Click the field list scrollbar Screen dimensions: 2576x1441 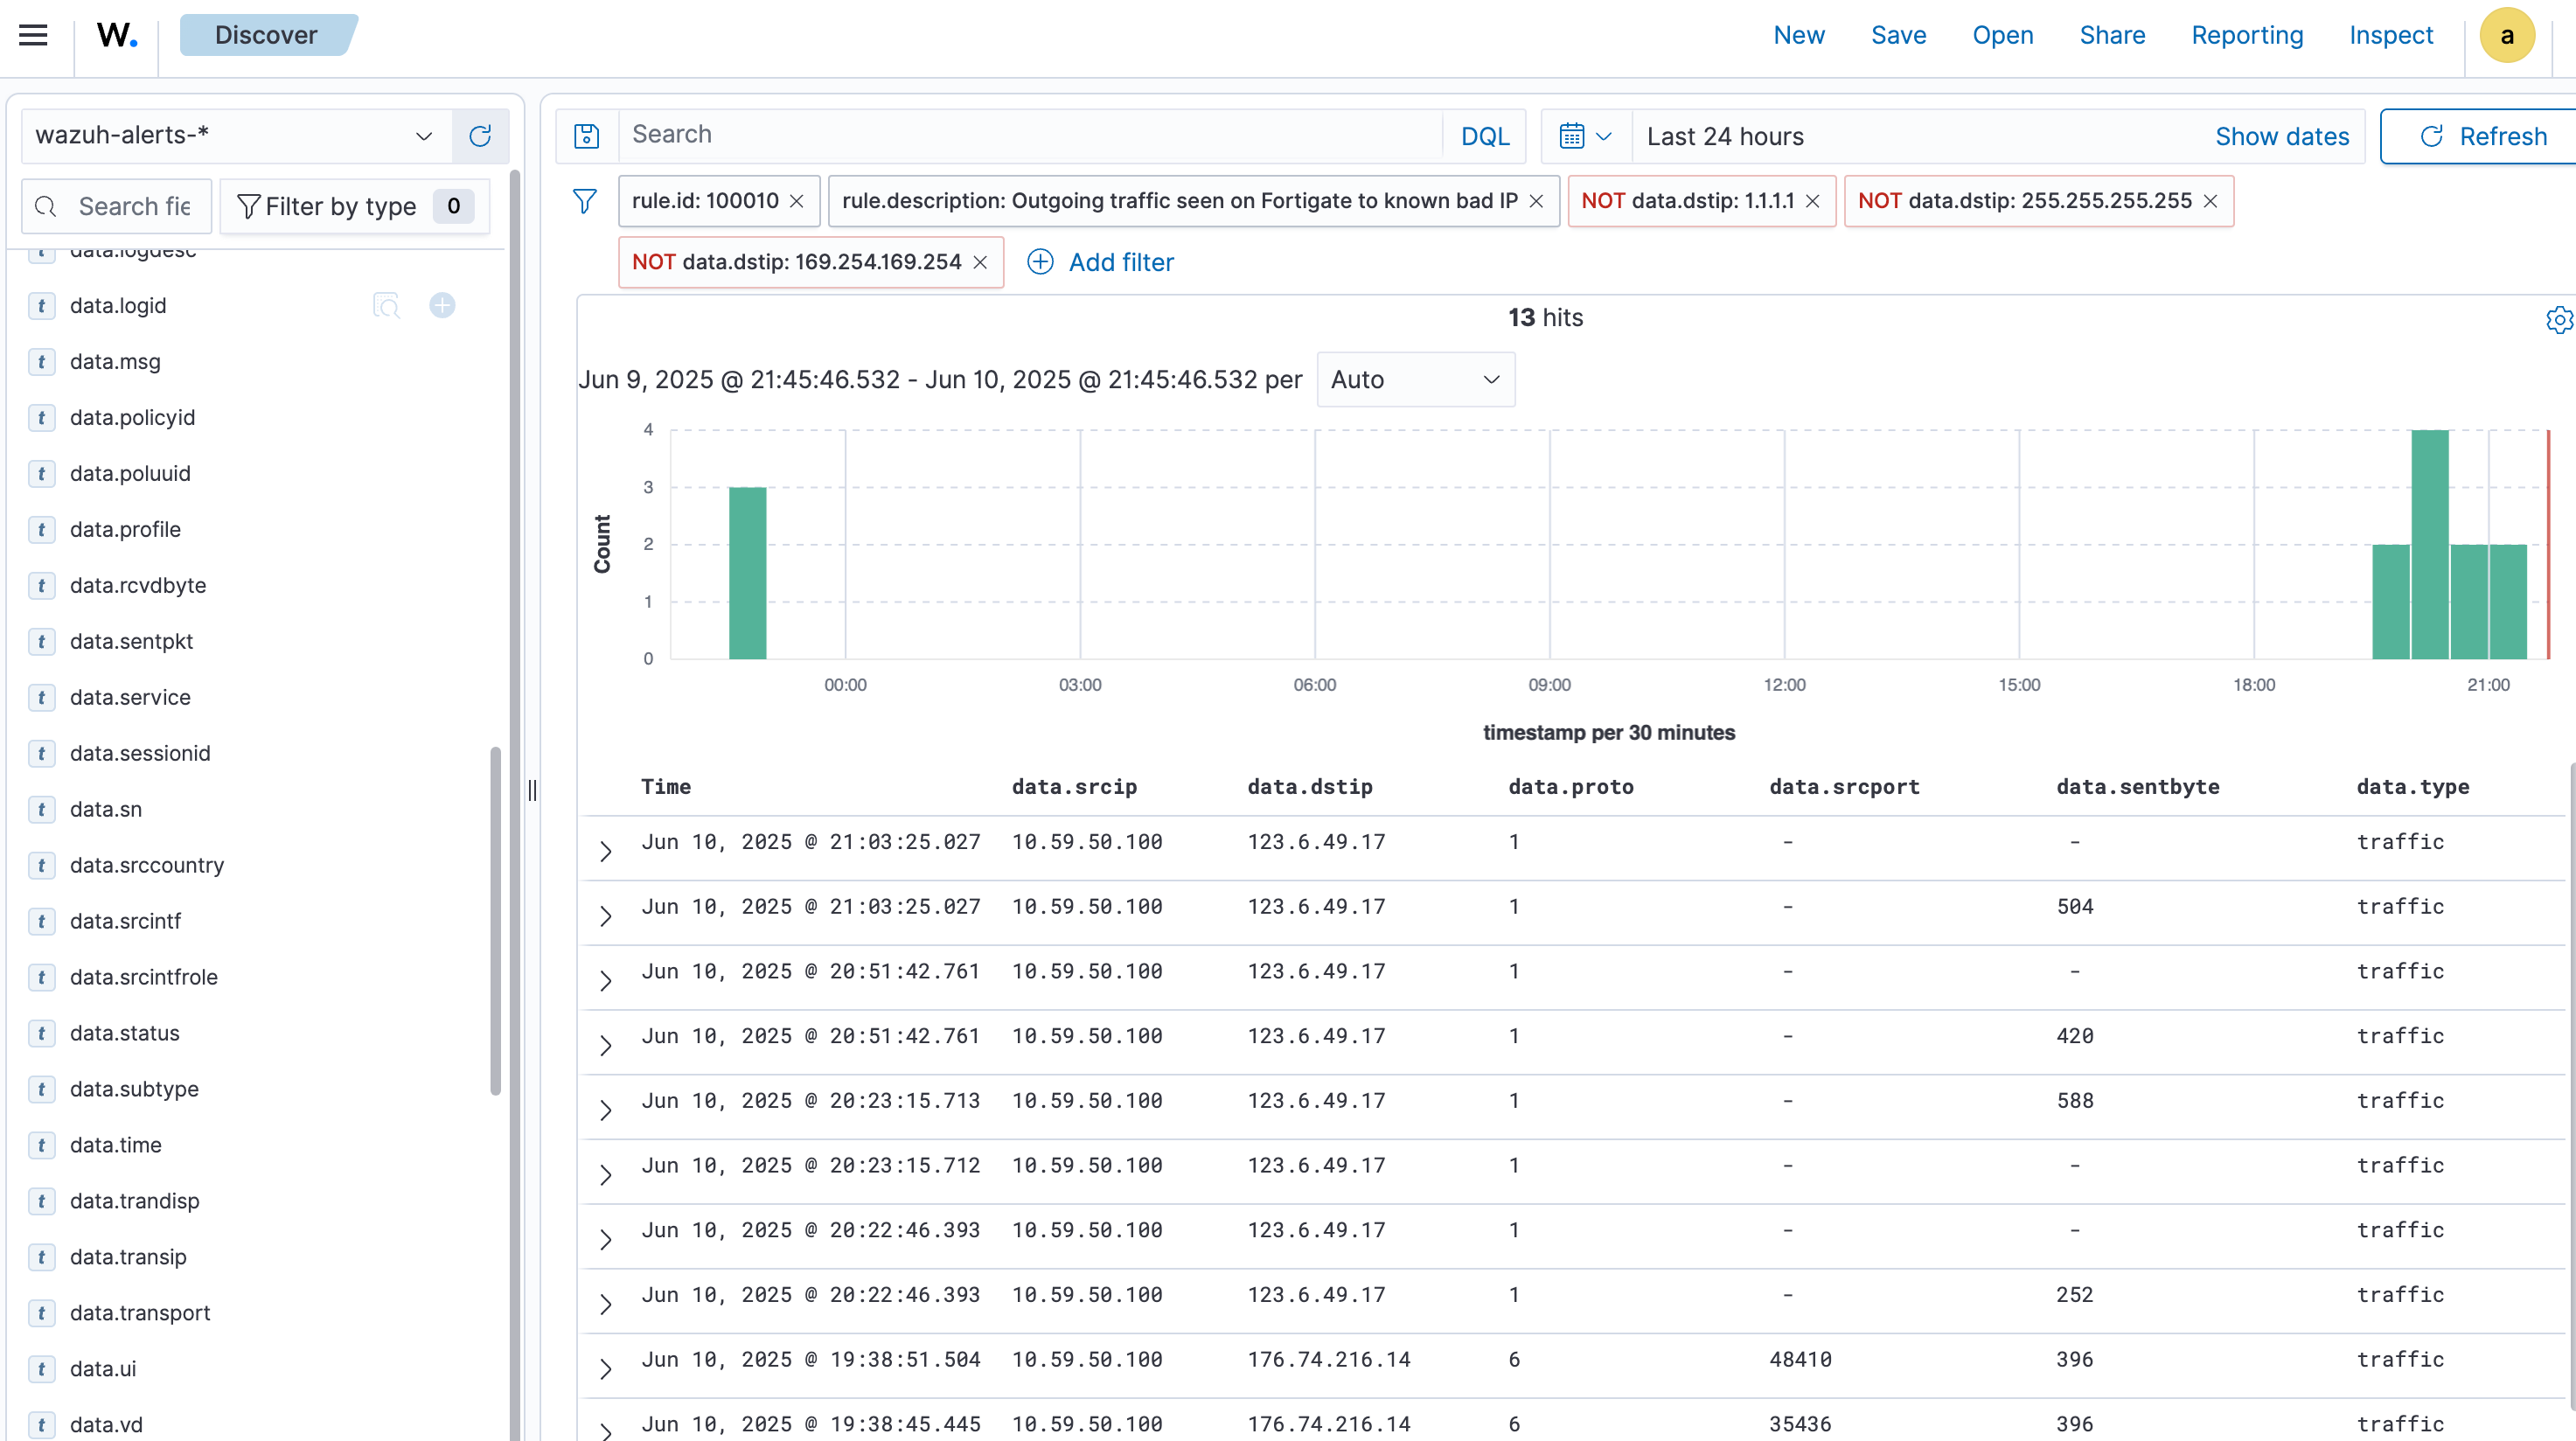pos(495,920)
